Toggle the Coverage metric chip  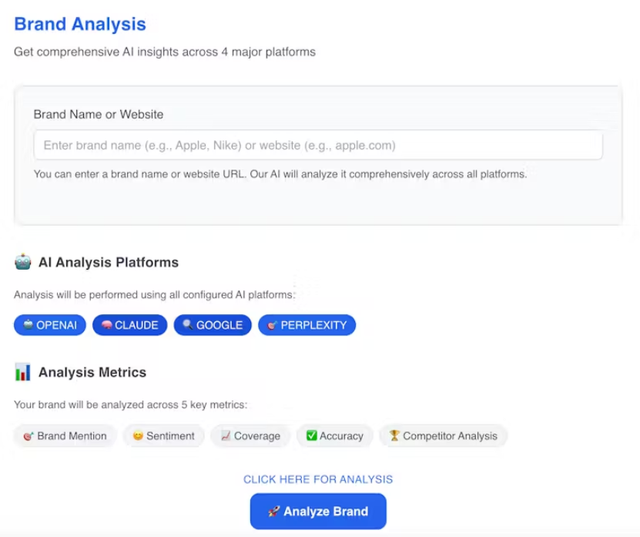coord(251,436)
